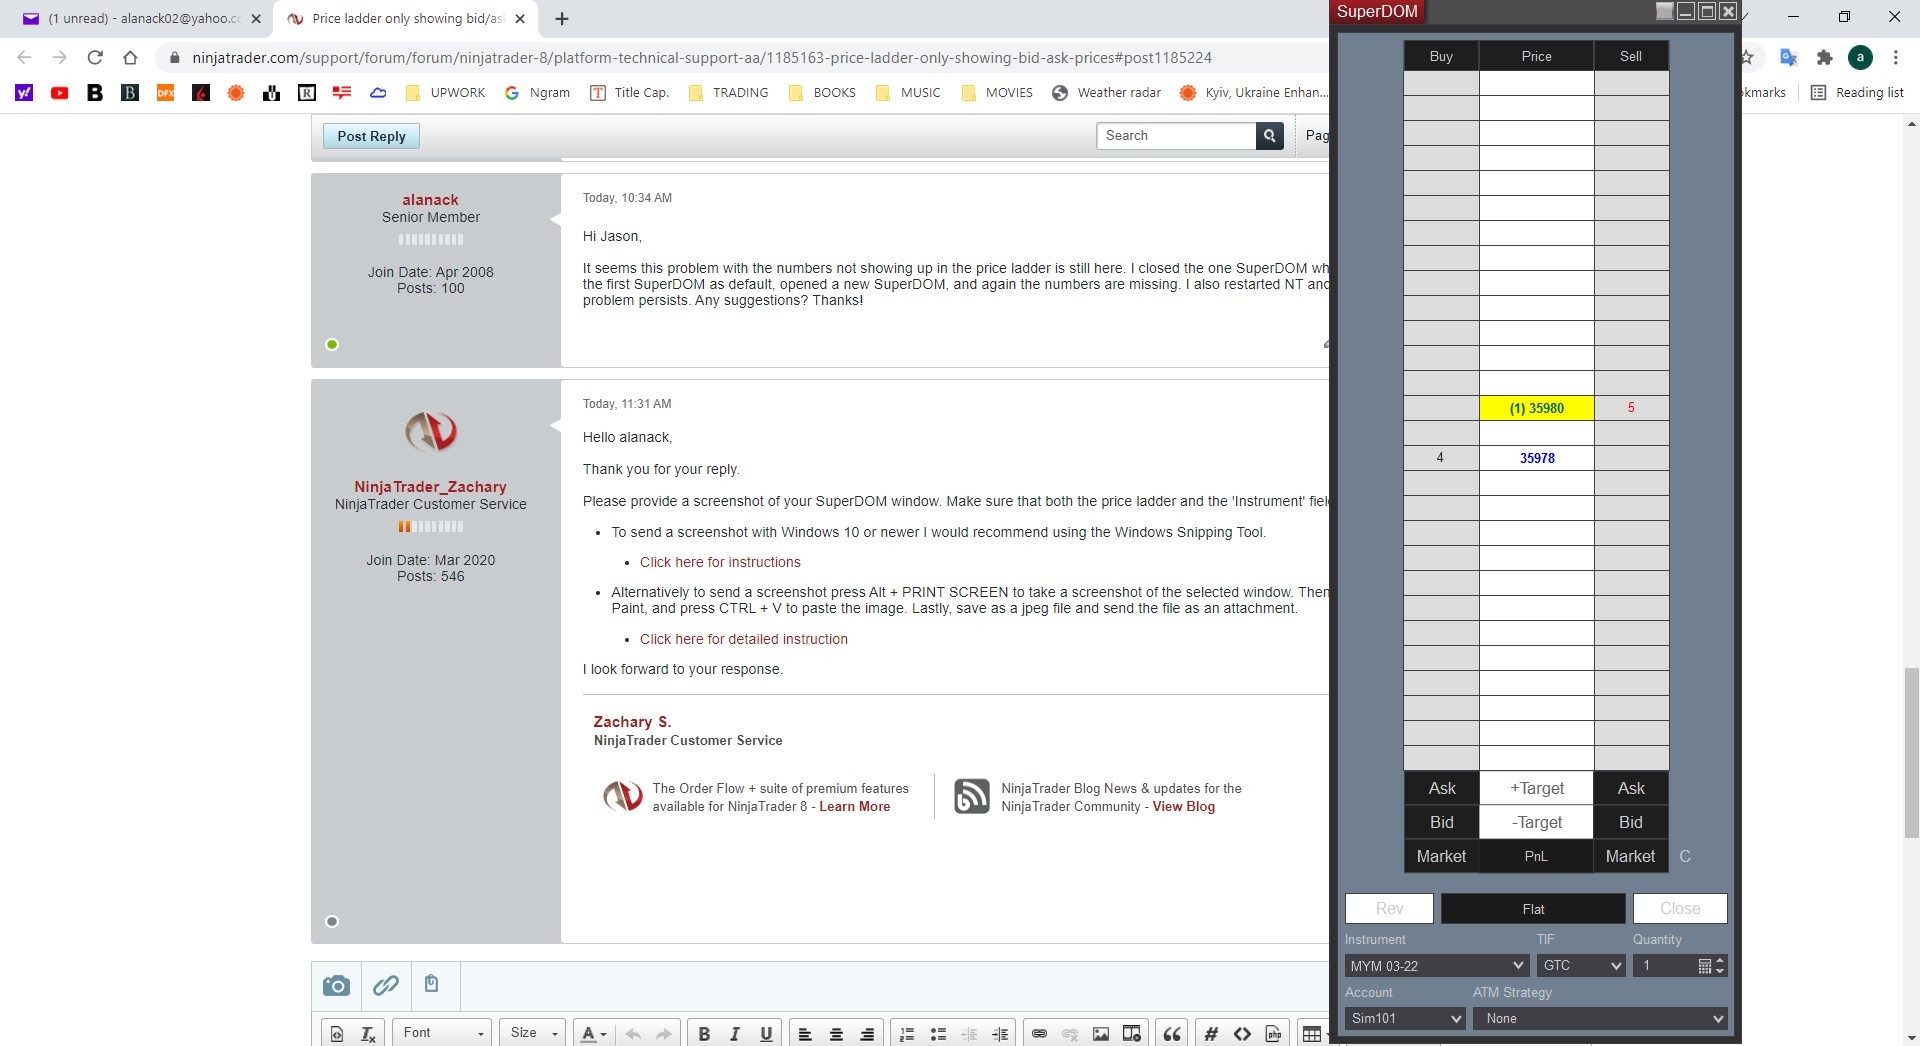The width and height of the screenshot is (1920, 1046).
Task: Click the forum search magnifier button
Action: coord(1270,136)
